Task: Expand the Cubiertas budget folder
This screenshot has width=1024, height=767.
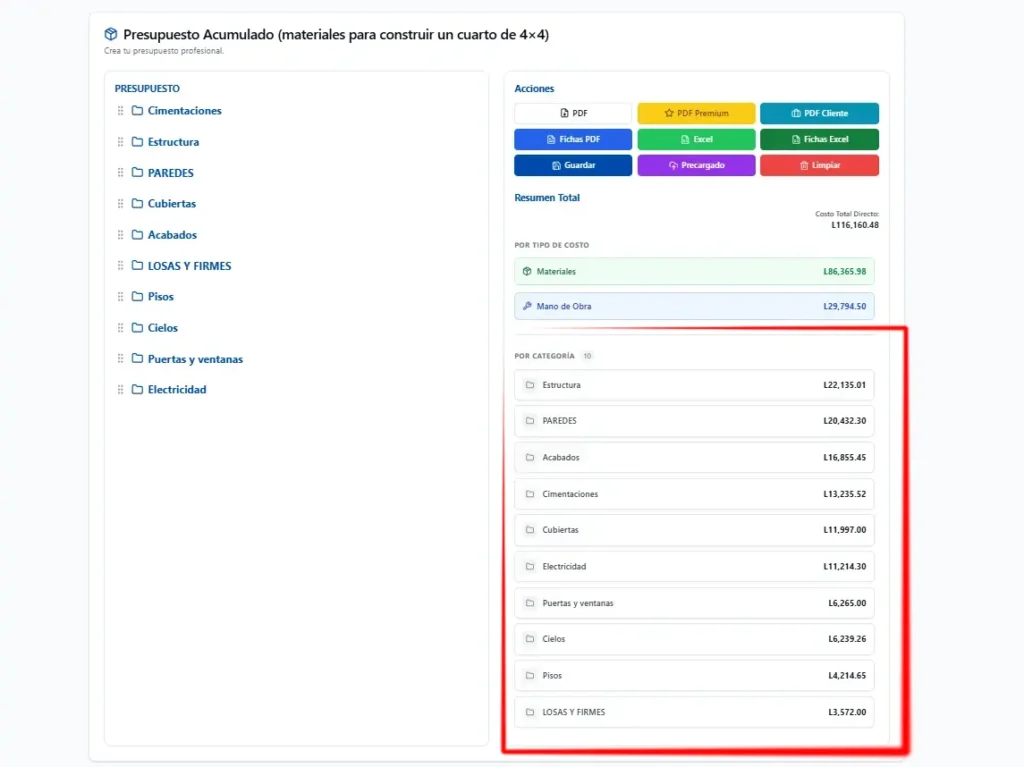Action: coord(171,204)
